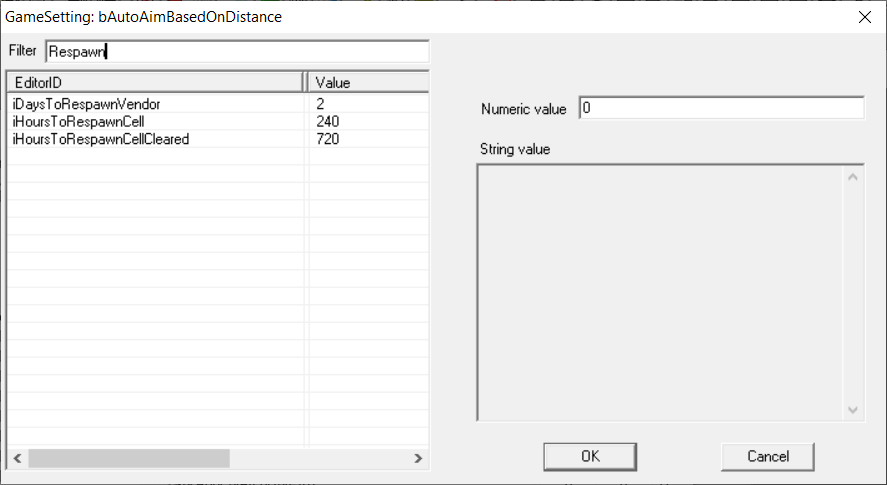The width and height of the screenshot is (887, 485).
Task: Click inside the String value text area
Action: click(x=660, y=292)
